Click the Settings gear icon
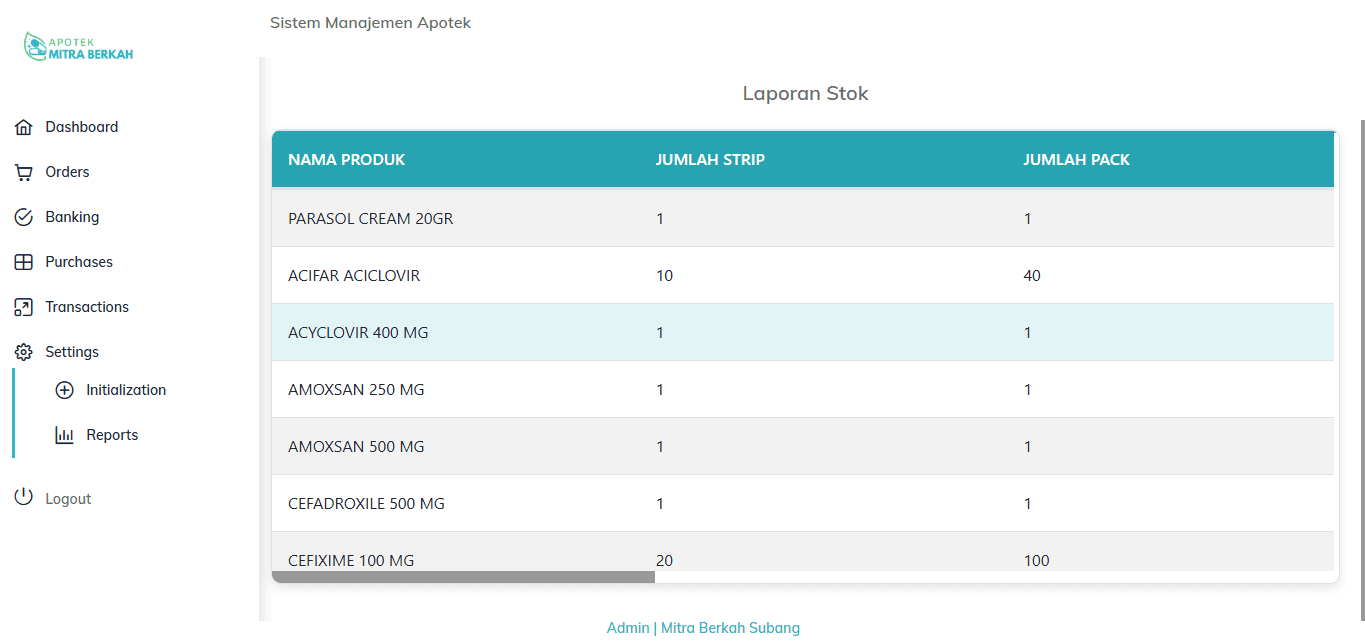 (24, 352)
